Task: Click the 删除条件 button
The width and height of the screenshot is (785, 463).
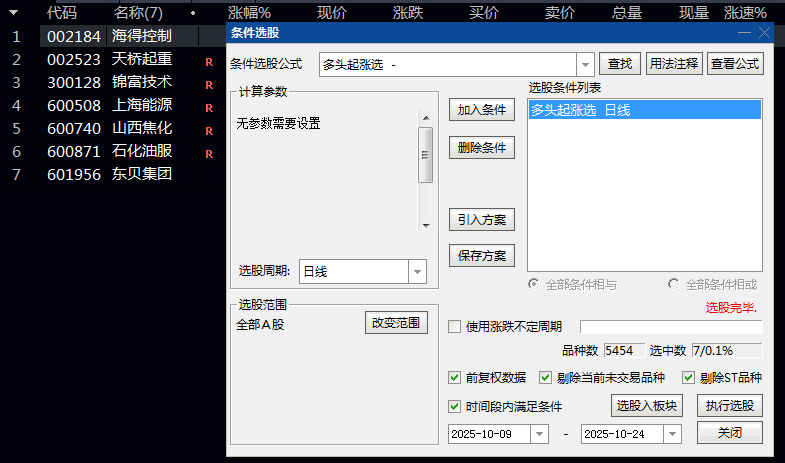Action: [x=482, y=148]
